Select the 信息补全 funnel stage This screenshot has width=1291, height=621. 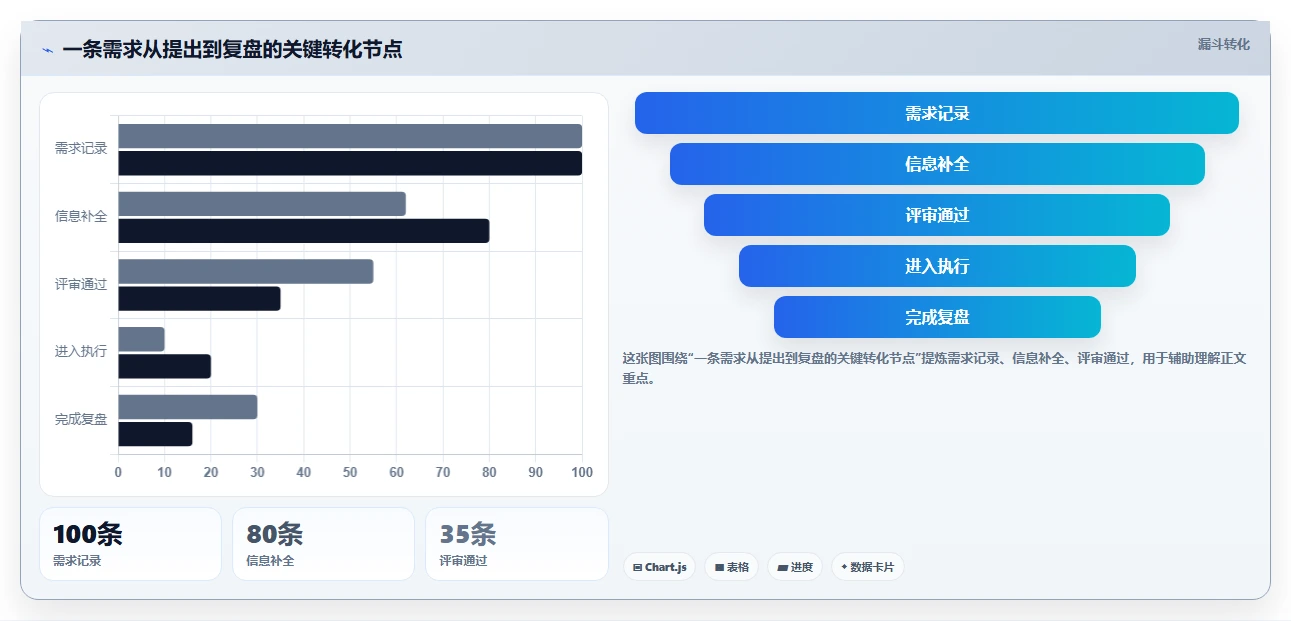937,164
